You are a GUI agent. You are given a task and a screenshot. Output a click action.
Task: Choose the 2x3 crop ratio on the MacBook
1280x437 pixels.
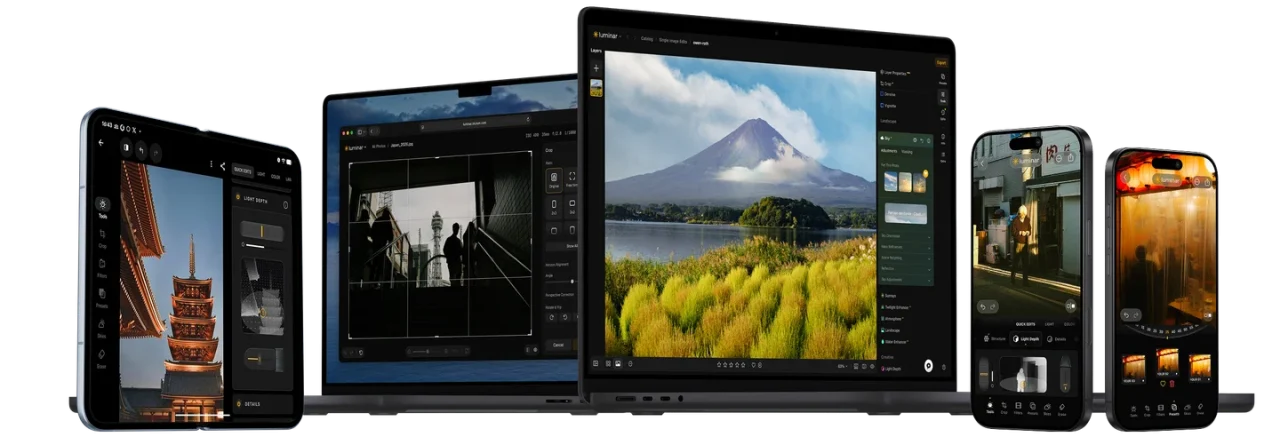(x=554, y=205)
